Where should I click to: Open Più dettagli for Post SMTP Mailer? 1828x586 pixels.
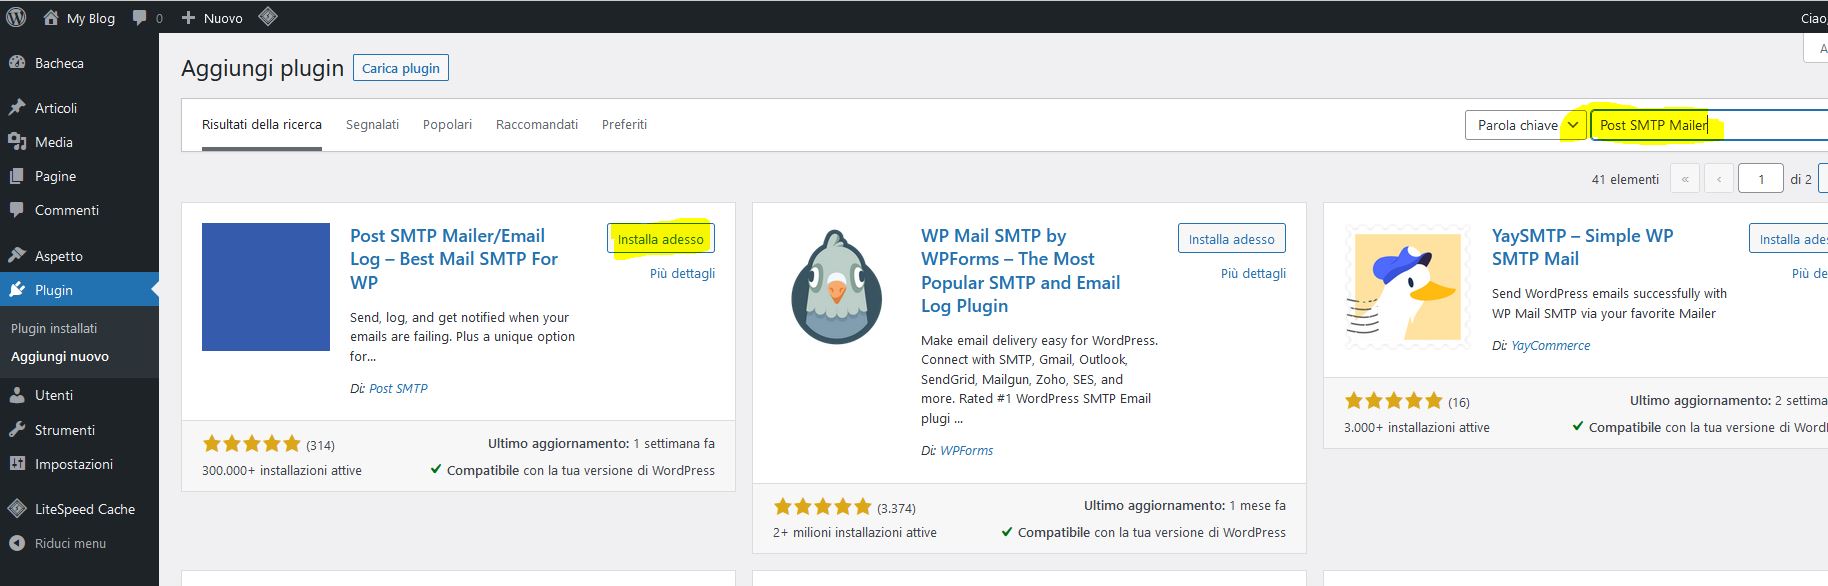pos(682,273)
